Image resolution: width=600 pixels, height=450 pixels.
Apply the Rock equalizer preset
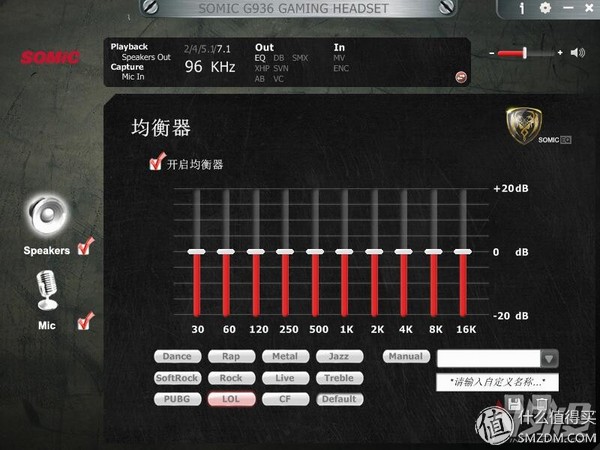231,378
